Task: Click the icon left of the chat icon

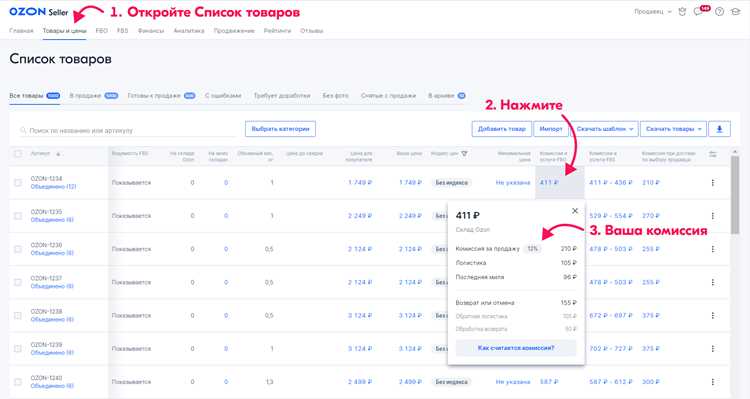Action: coord(682,11)
